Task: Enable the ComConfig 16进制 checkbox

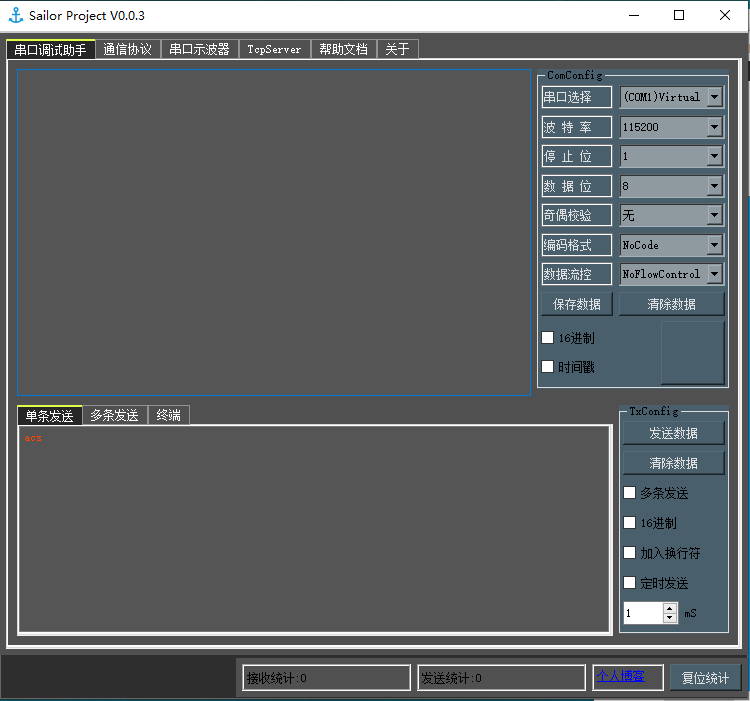Action: 548,338
